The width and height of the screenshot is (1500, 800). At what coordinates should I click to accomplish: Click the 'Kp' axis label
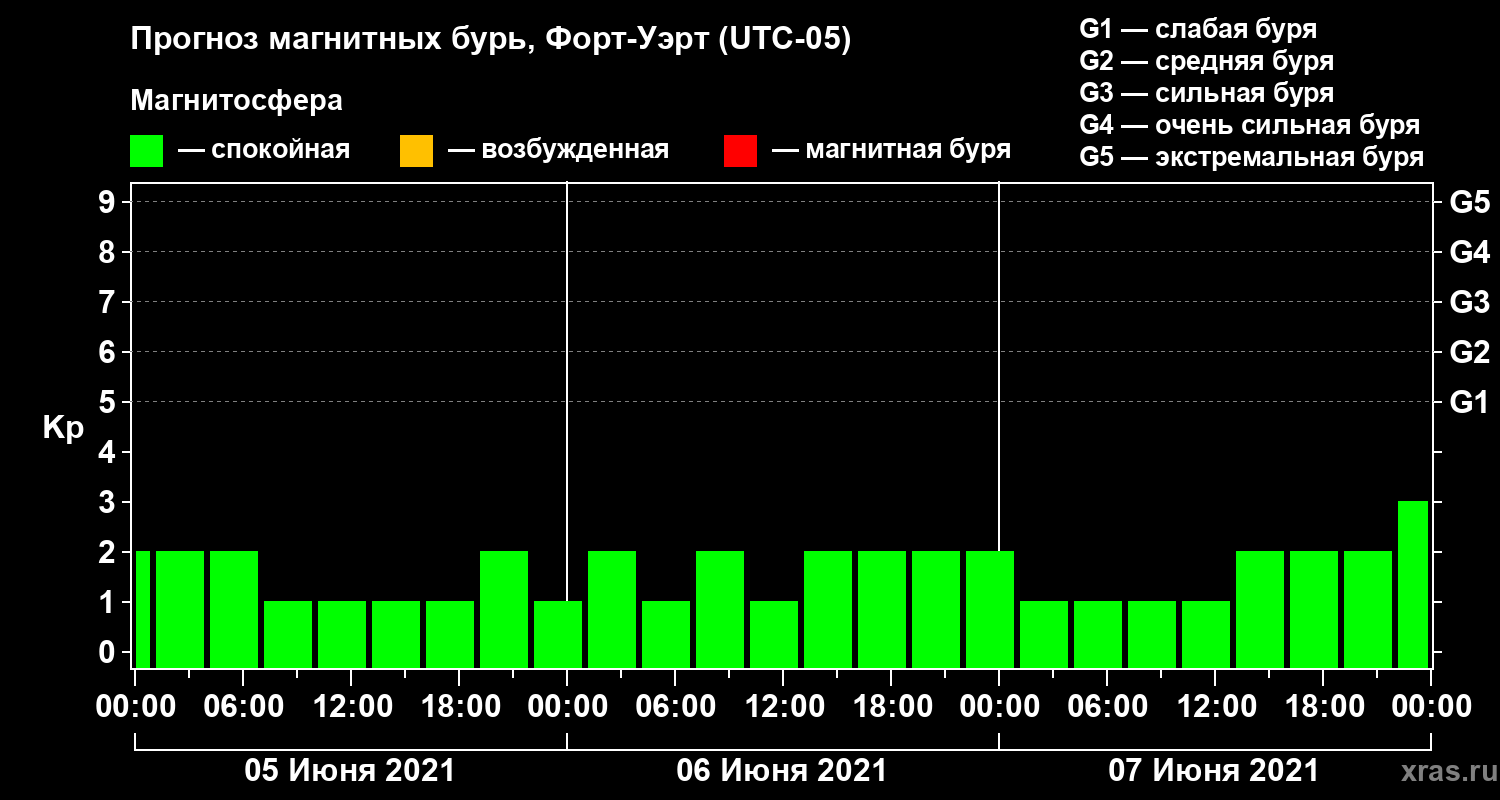(63, 427)
